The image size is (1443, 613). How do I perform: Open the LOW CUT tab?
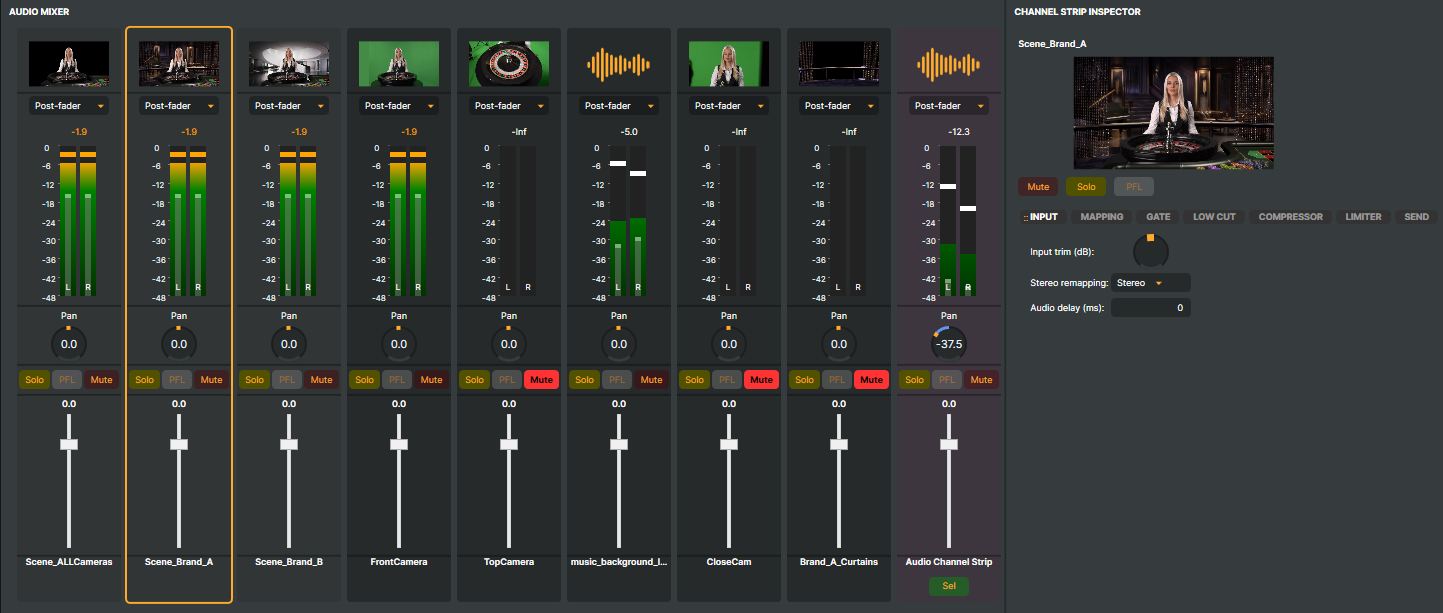[1214, 217]
